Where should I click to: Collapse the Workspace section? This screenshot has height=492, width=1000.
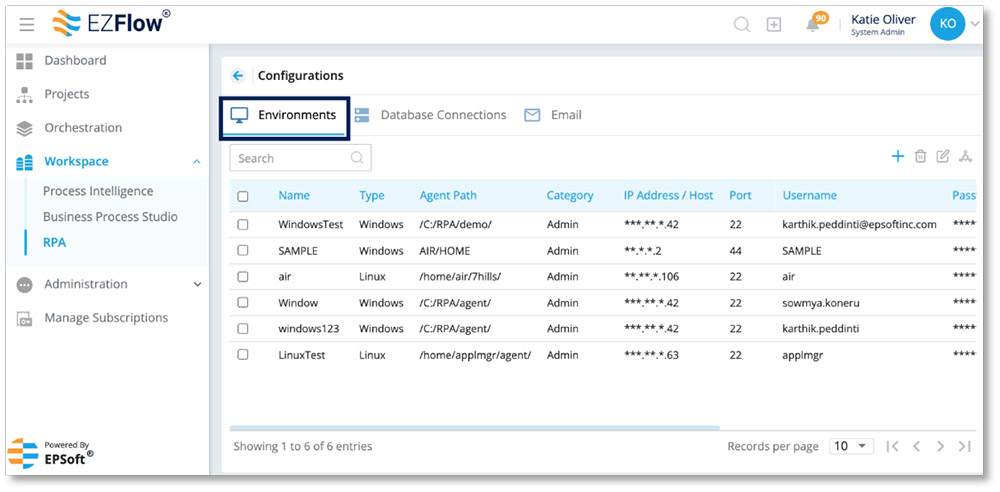[197, 162]
